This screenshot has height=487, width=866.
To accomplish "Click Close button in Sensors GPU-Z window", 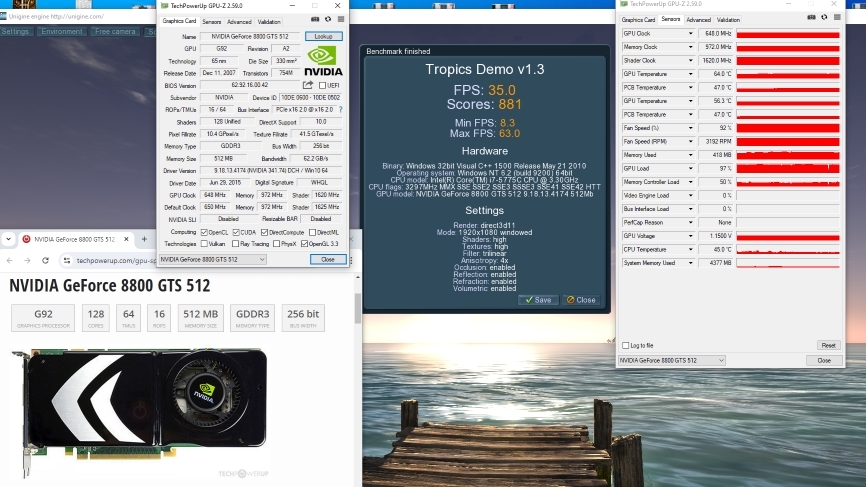I will [x=824, y=361].
